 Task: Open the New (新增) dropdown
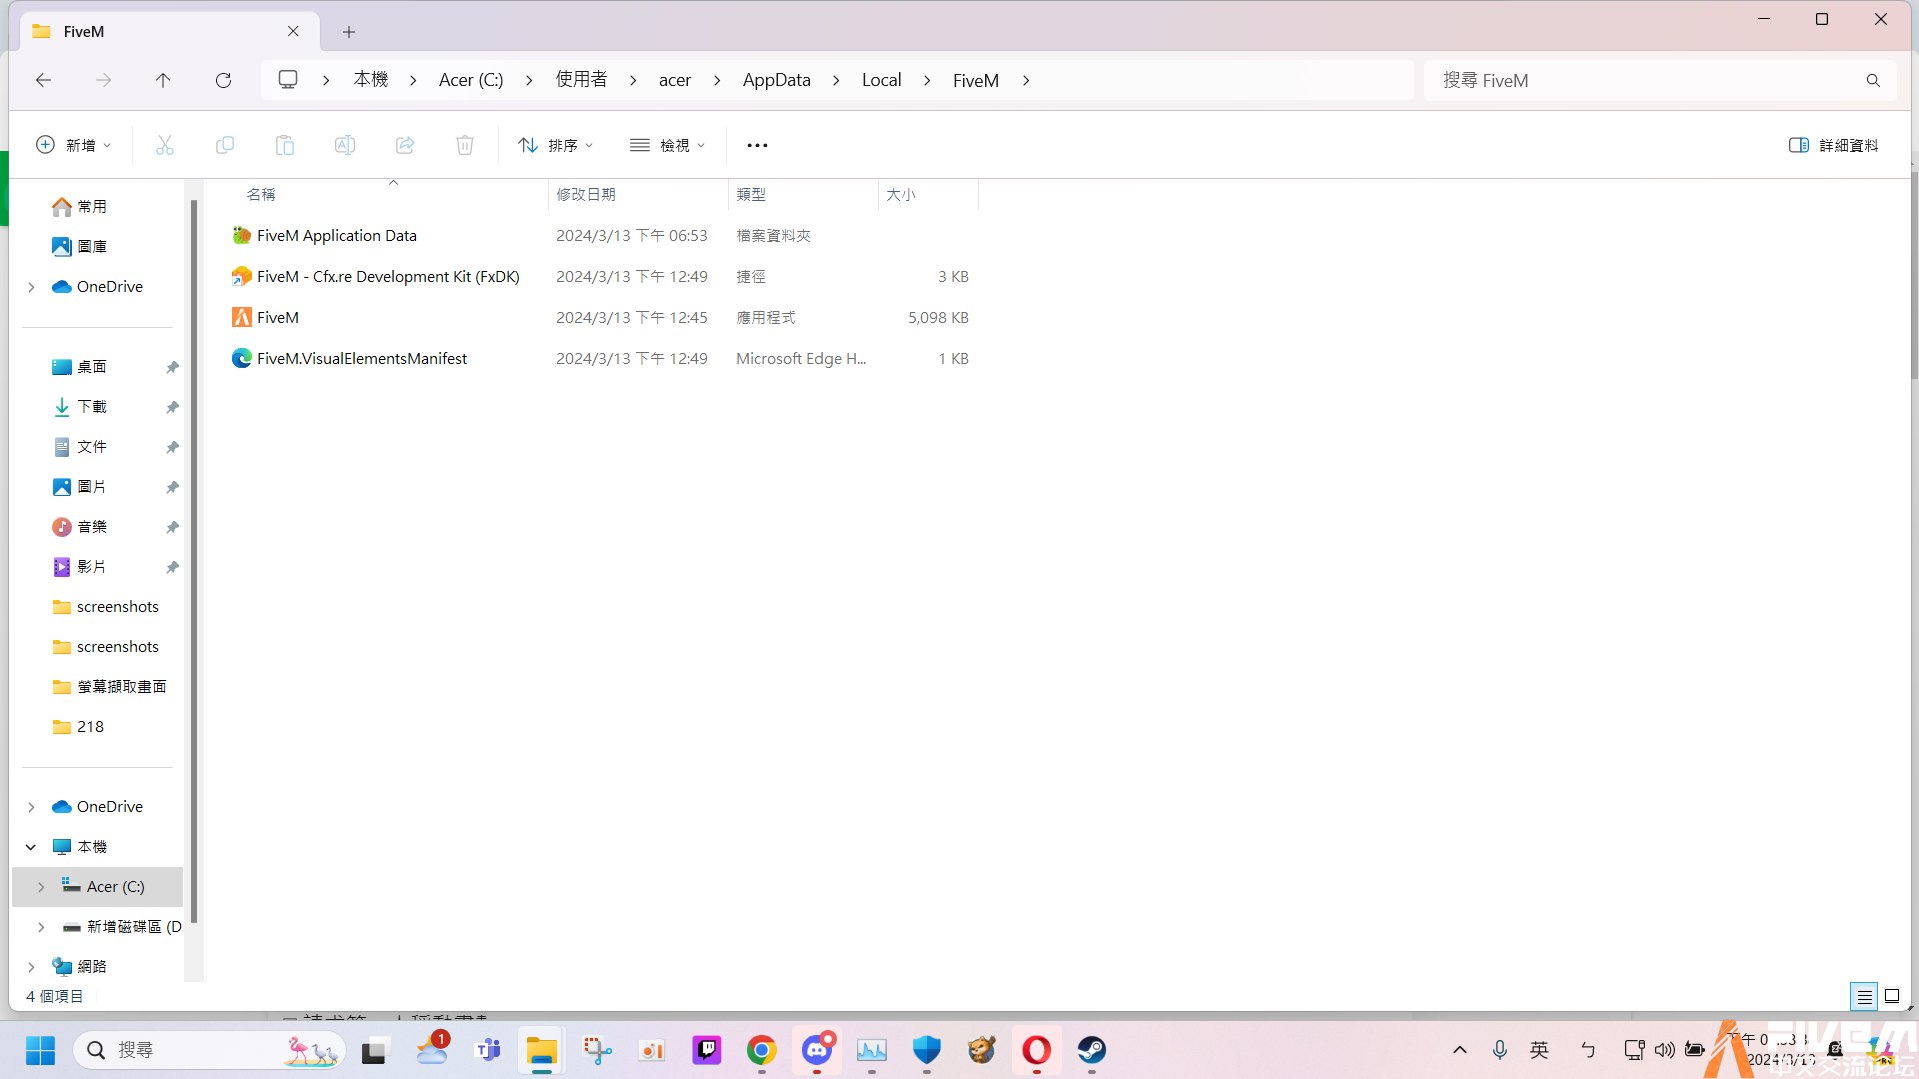(73, 146)
